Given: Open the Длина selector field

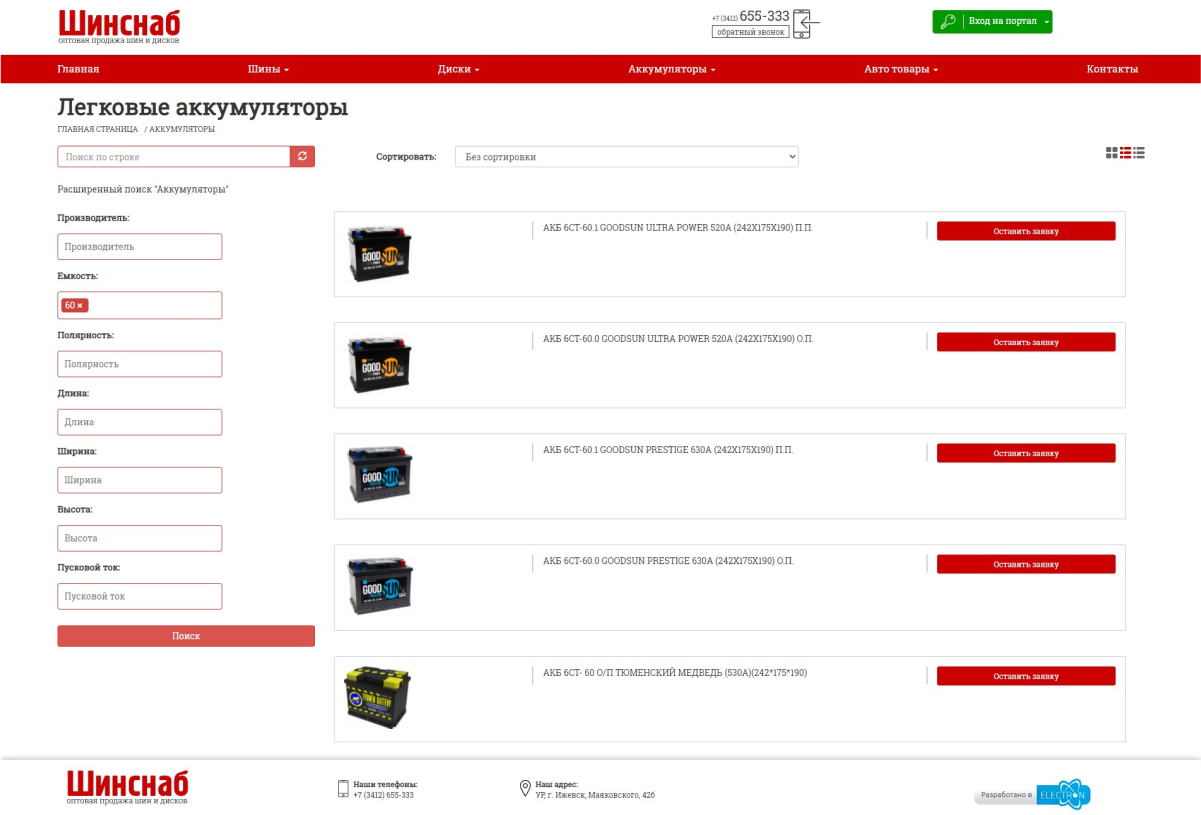Looking at the screenshot, I should (140, 422).
